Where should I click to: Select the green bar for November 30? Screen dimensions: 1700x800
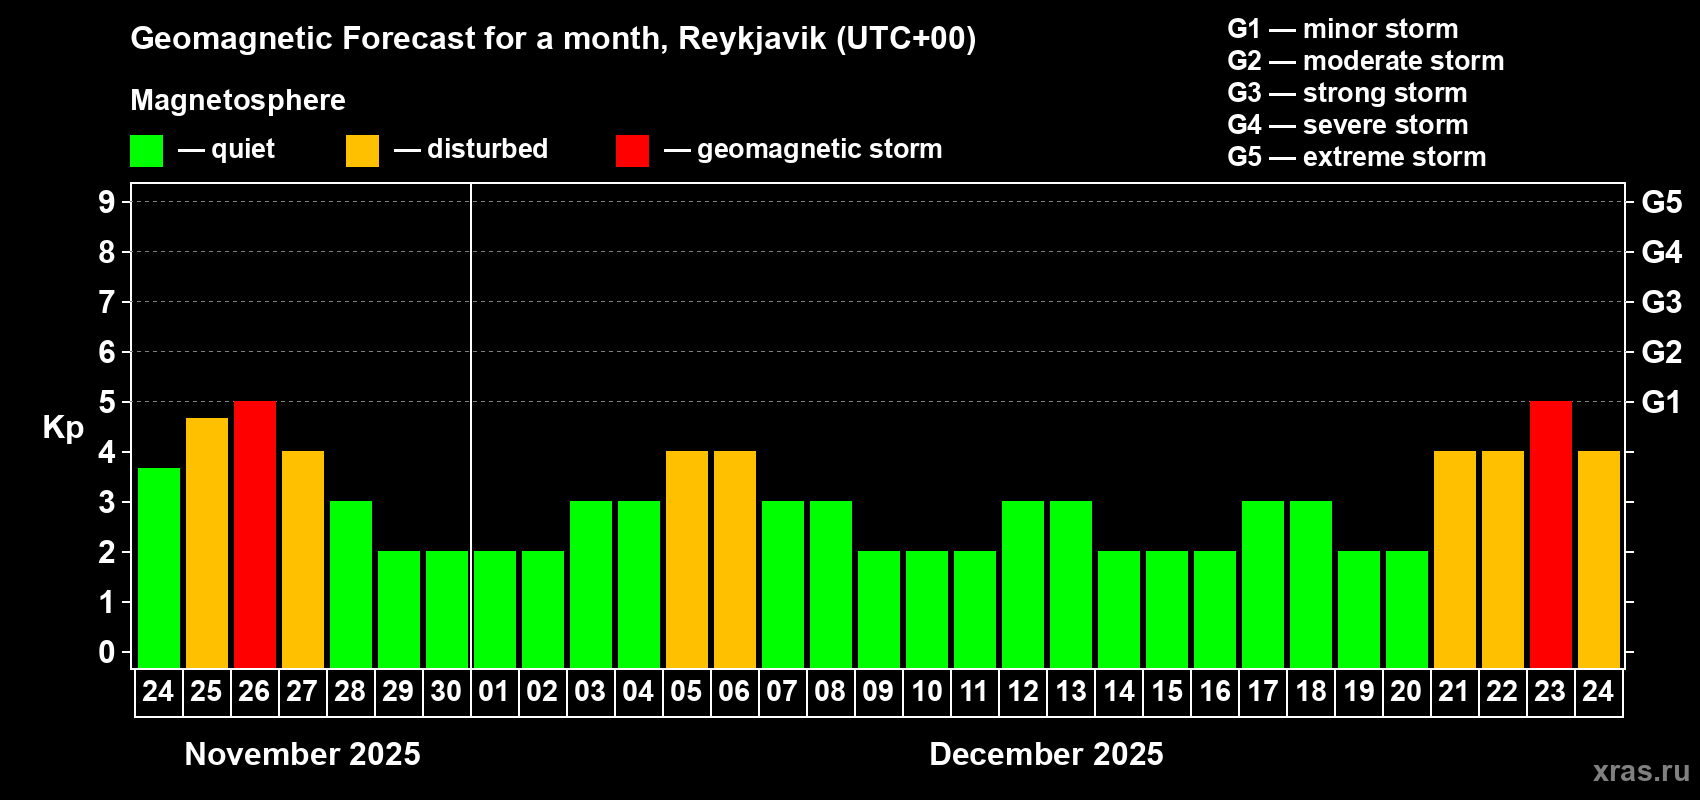447,609
